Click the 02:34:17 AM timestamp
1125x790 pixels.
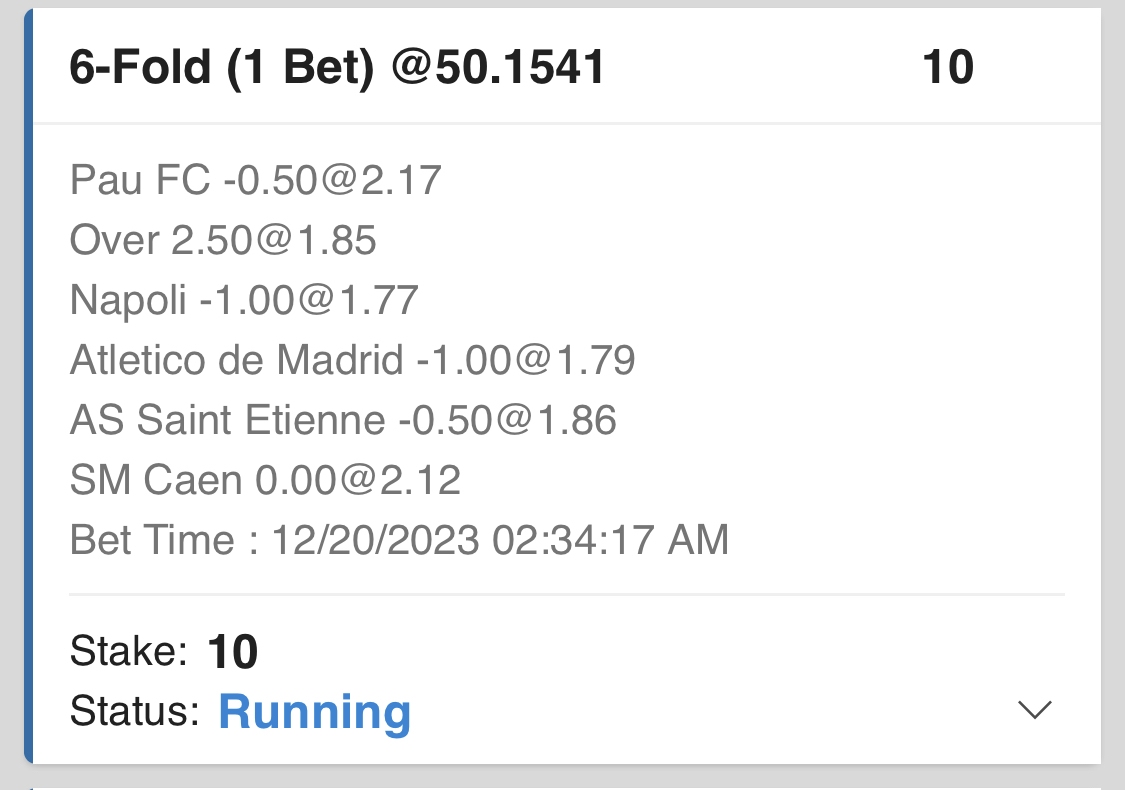(610, 541)
